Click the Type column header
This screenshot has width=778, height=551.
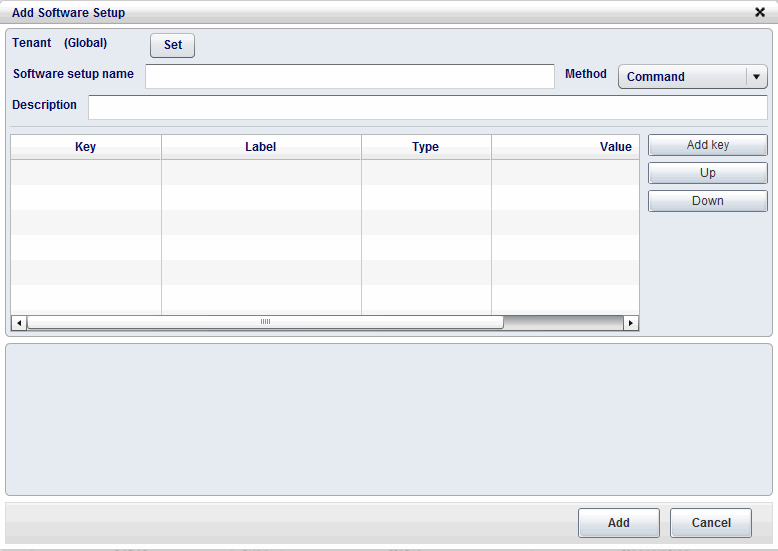click(x=426, y=147)
